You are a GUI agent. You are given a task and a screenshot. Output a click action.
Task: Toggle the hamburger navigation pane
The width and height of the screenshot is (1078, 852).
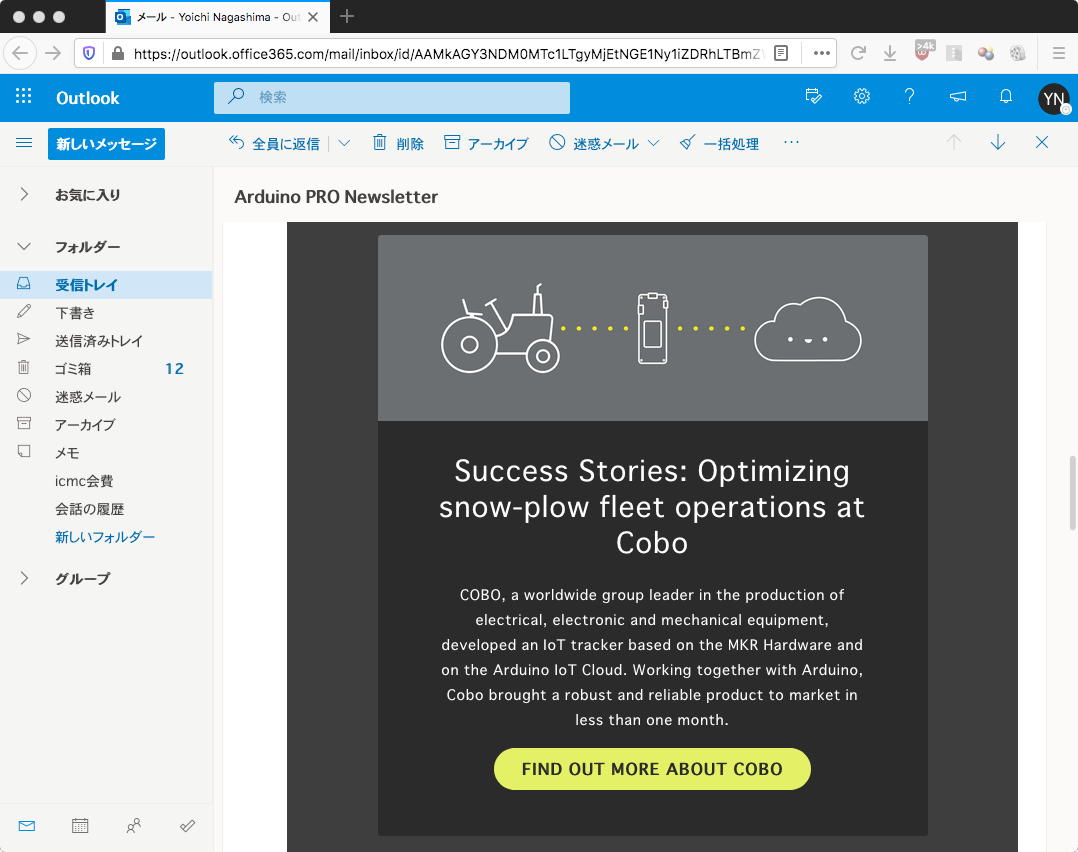pyautogui.click(x=24, y=143)
